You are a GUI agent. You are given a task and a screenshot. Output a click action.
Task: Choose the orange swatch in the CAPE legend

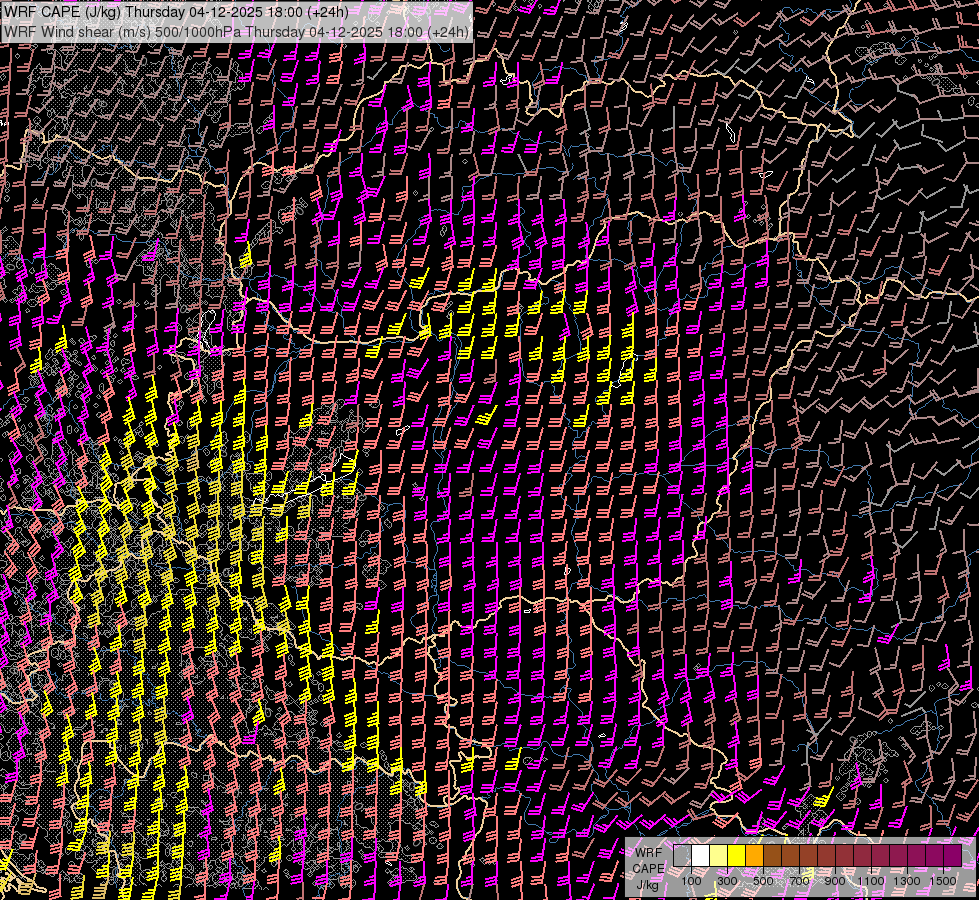pyautogui.click(x=754, y=856)
